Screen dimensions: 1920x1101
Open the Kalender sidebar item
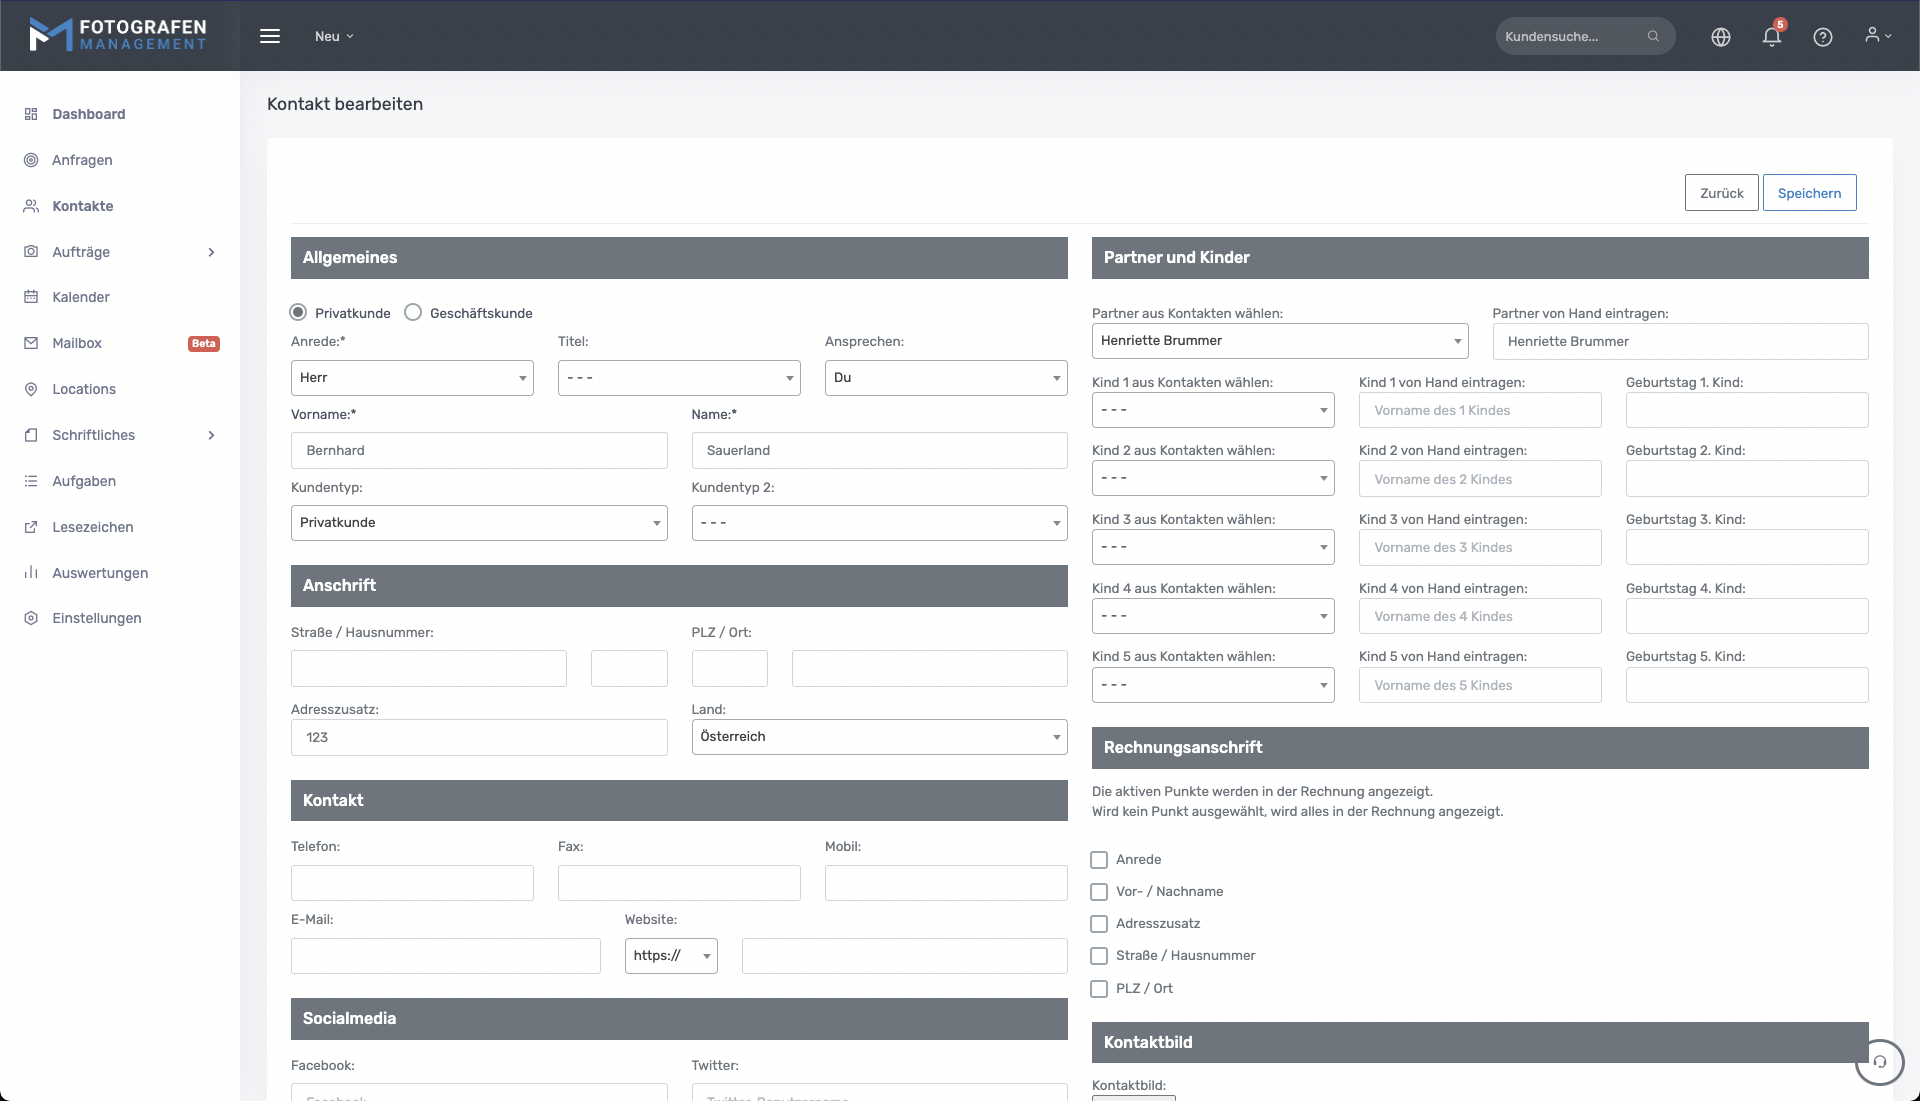(x=81, y=297)
